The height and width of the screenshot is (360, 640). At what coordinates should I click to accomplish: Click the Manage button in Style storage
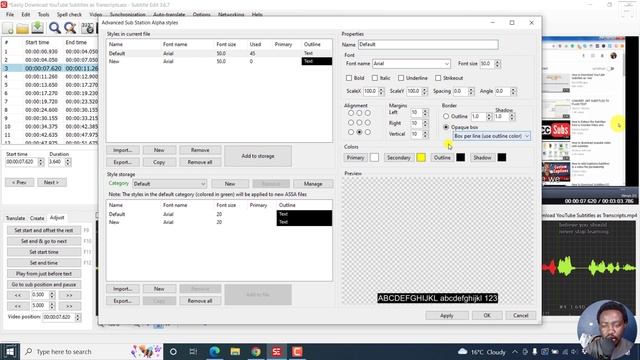tap(313, 184)
